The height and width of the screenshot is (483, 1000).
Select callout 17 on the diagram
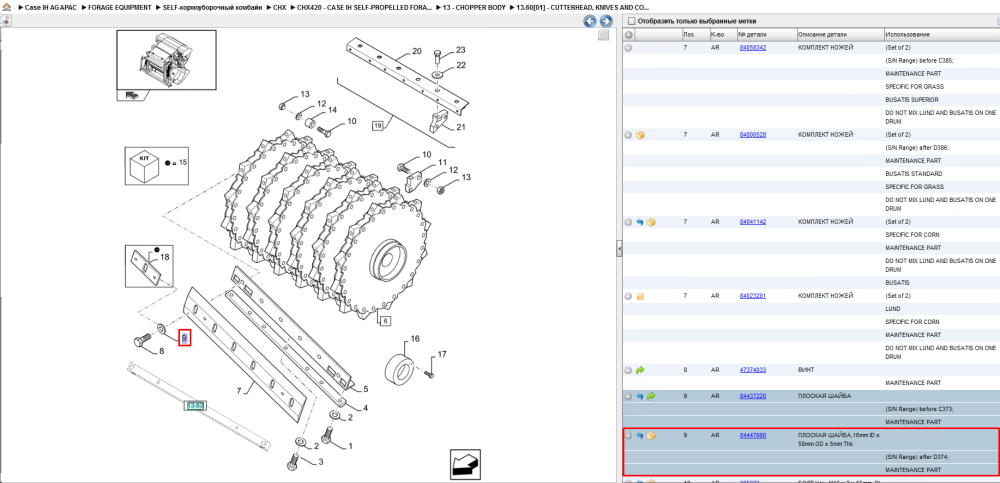(x=442, y=354)
